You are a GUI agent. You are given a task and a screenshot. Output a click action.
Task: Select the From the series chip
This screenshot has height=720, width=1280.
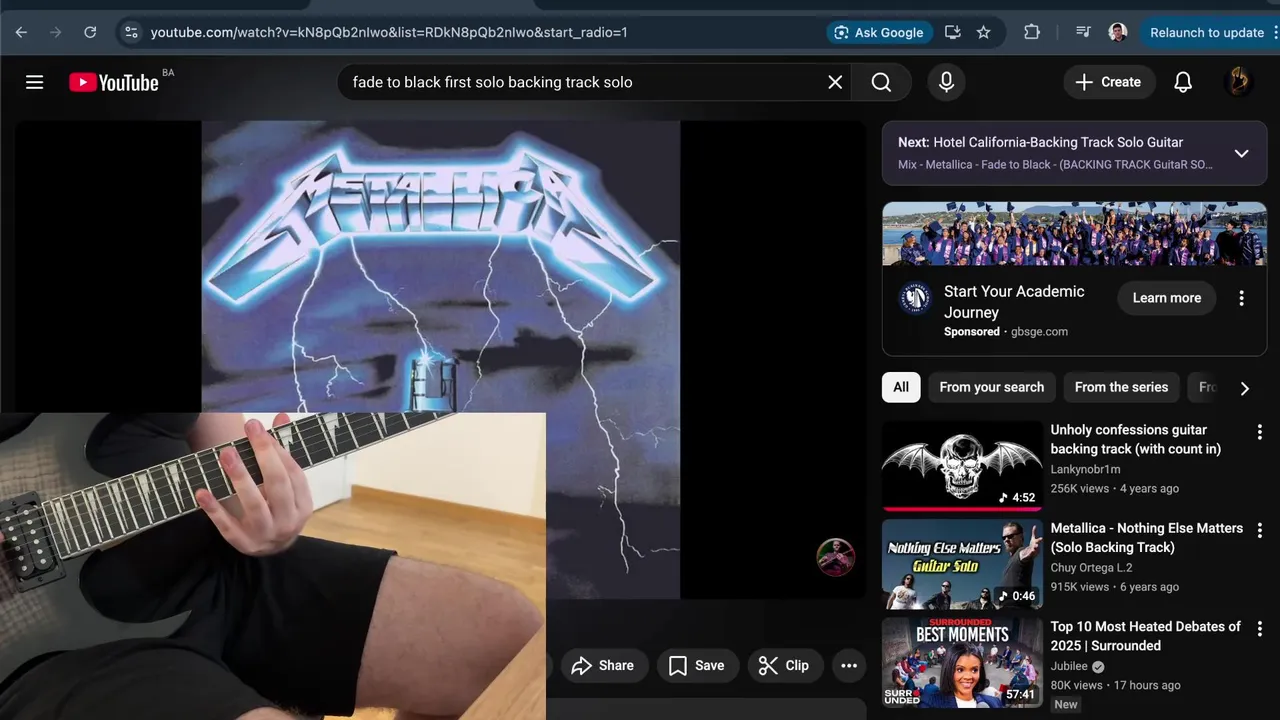[1121, 387]
